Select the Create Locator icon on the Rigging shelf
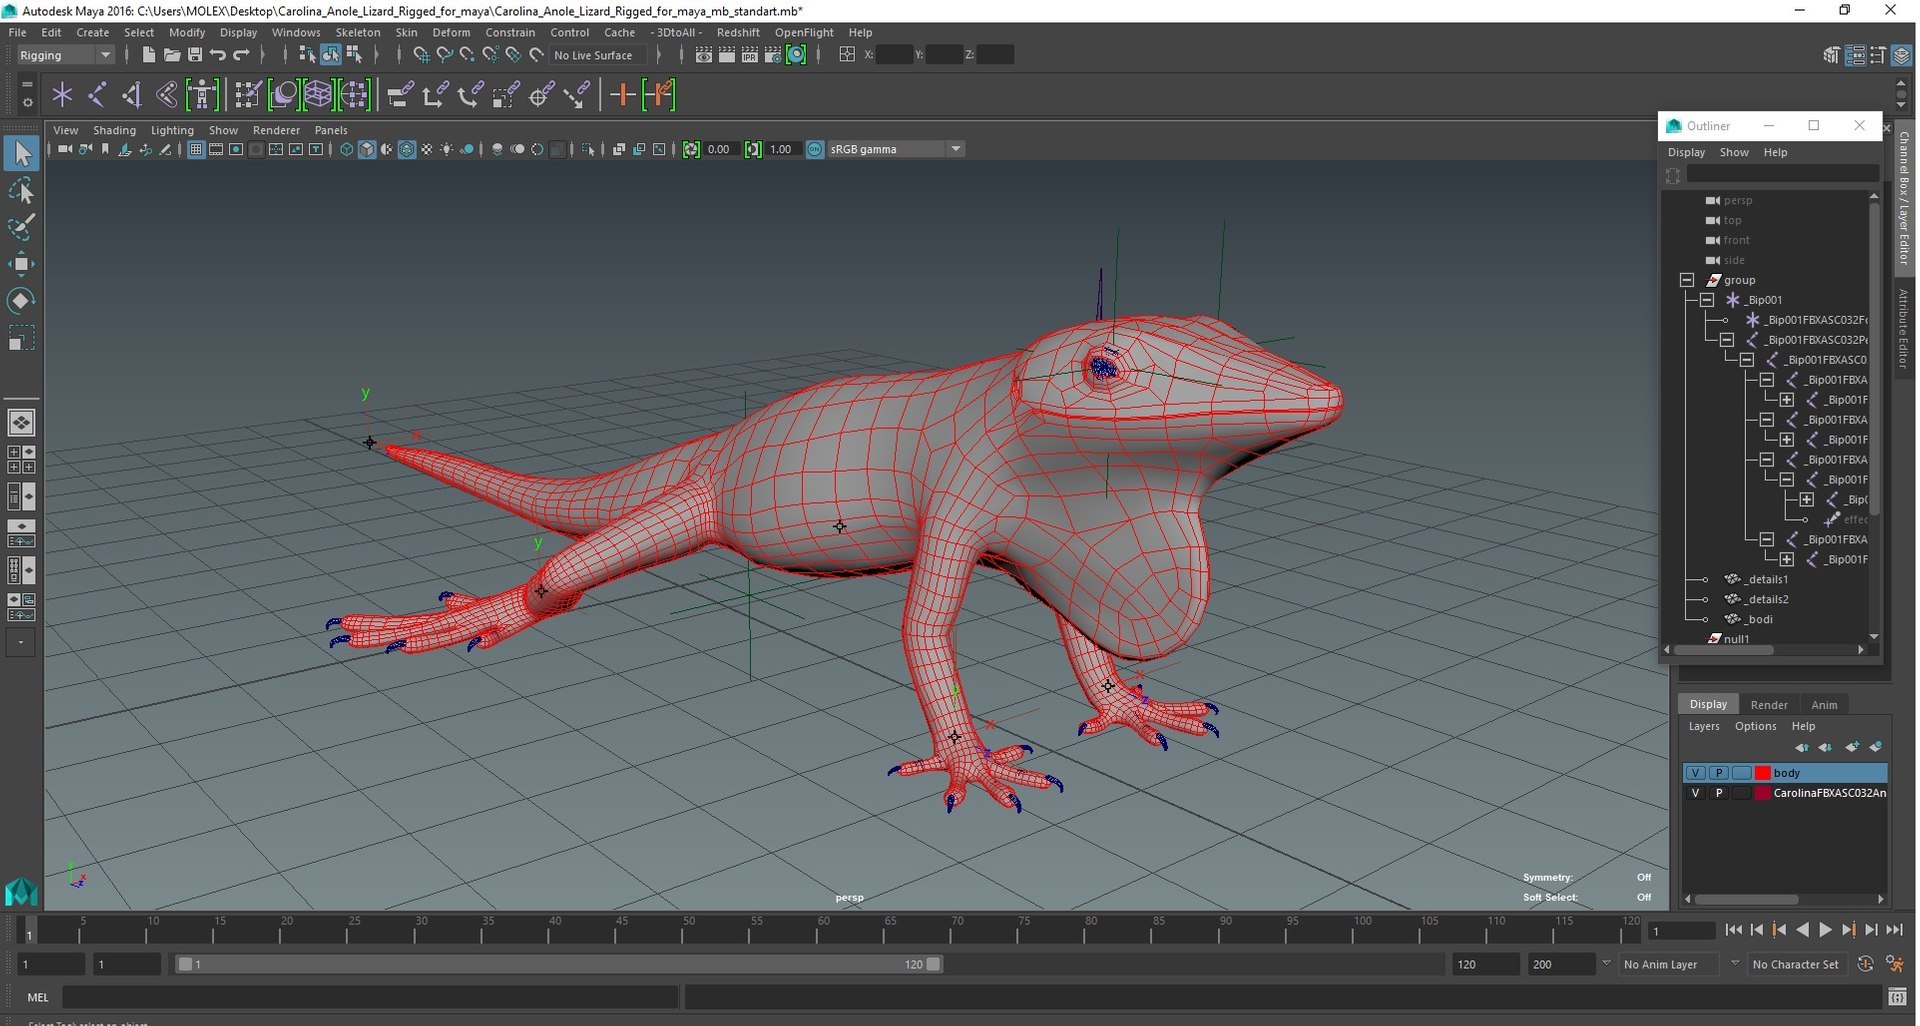This screenshot has width=1920, height=1026. pos(62,95)
